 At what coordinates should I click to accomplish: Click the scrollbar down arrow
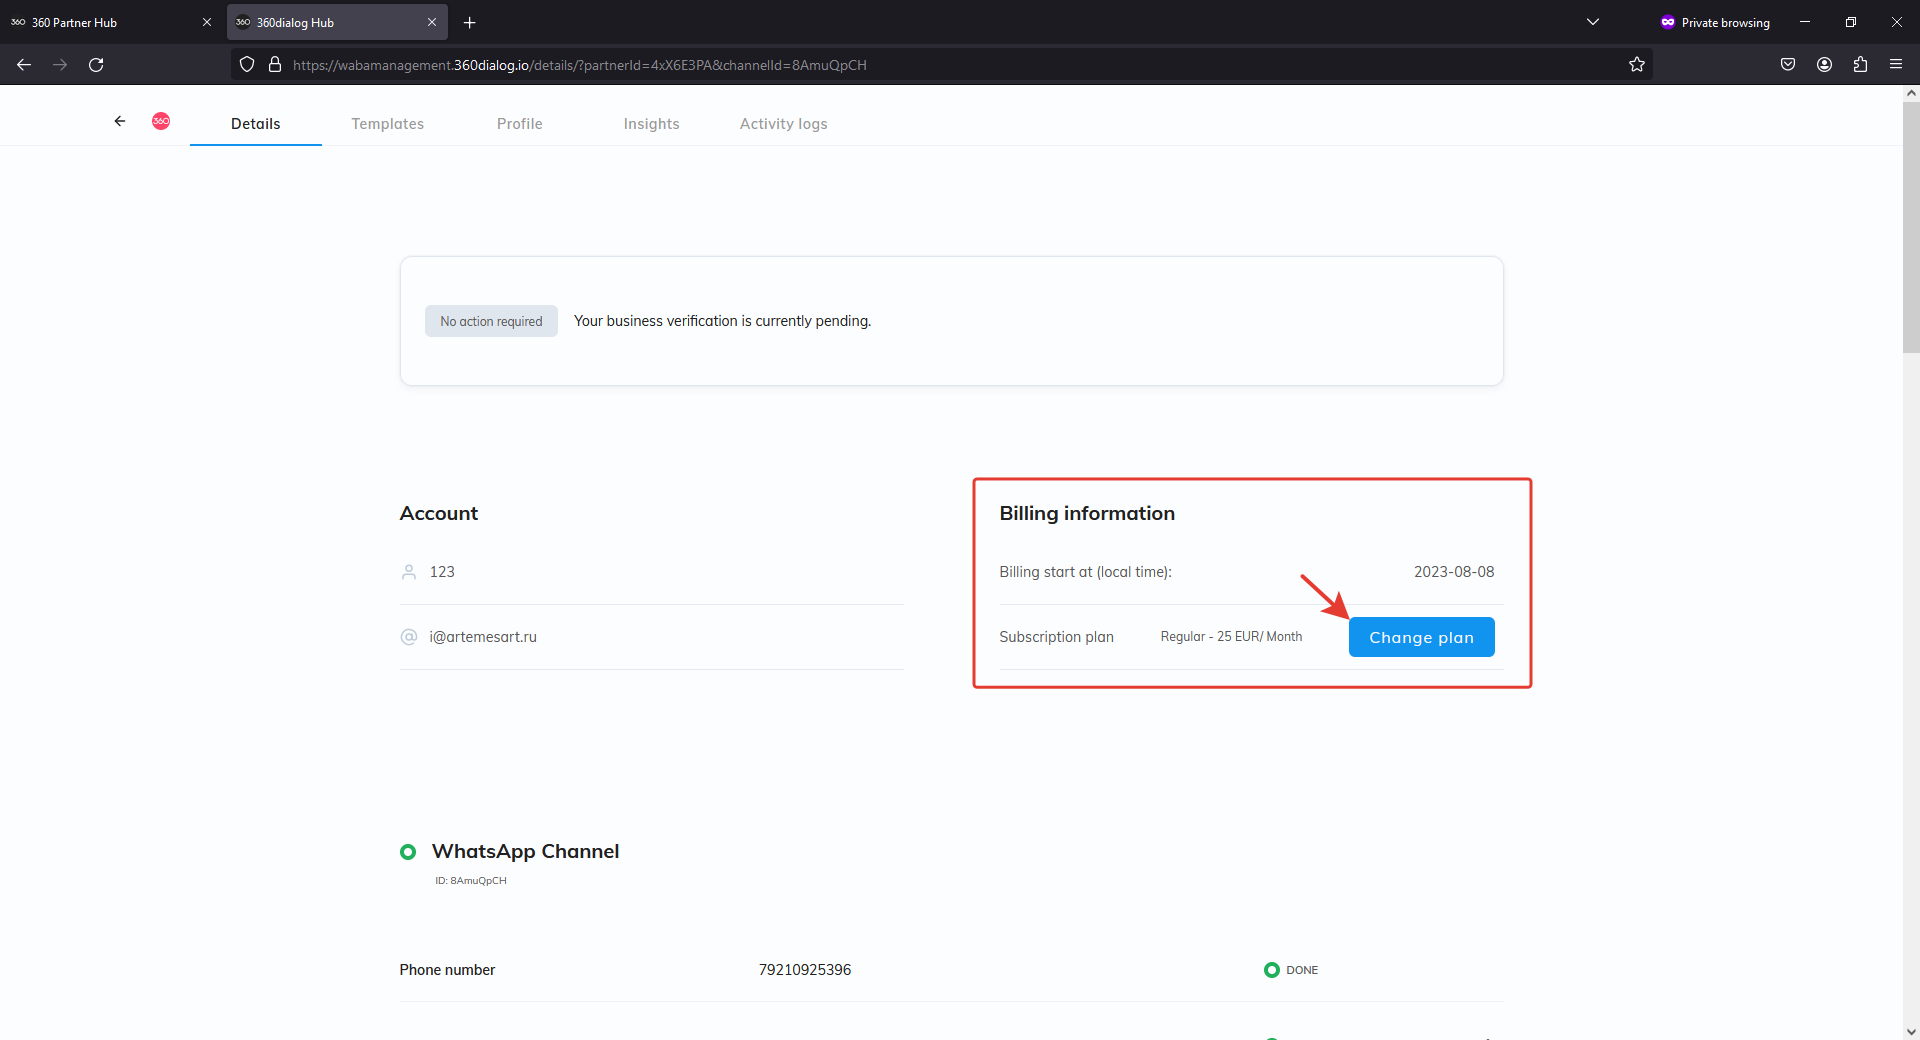pos(1911,1031)
